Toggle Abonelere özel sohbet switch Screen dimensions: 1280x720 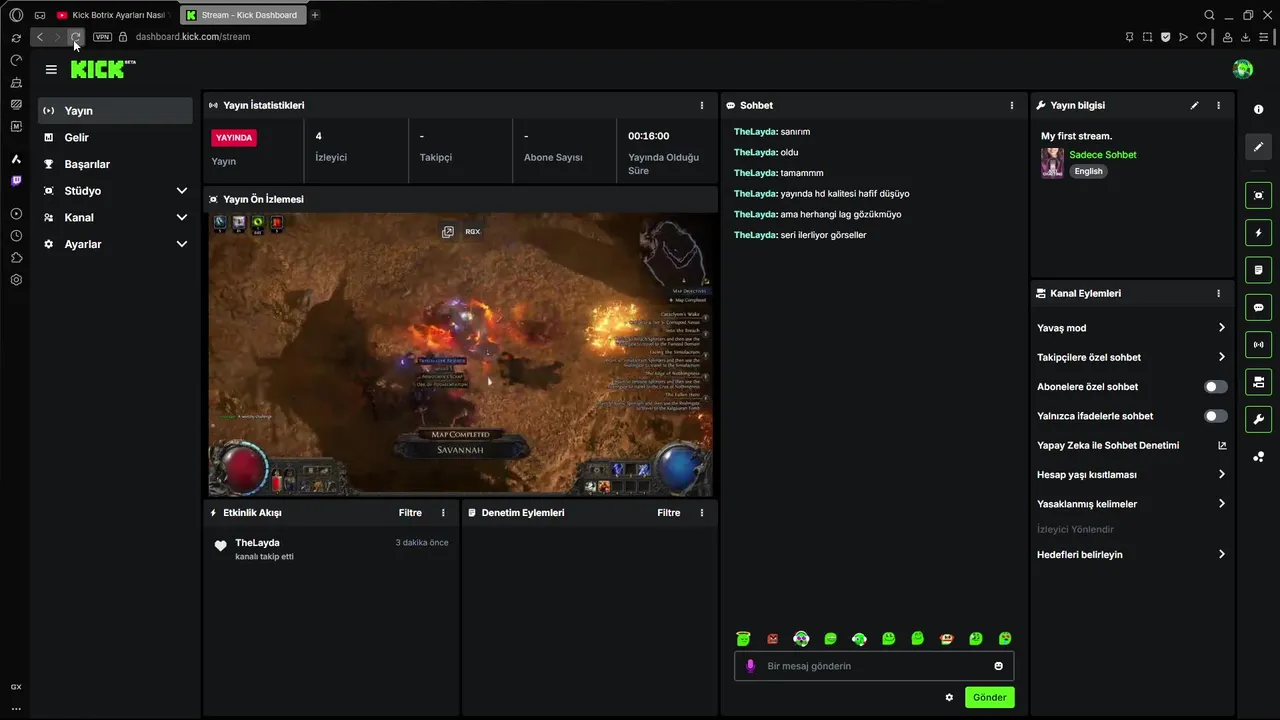point(1215,387)
